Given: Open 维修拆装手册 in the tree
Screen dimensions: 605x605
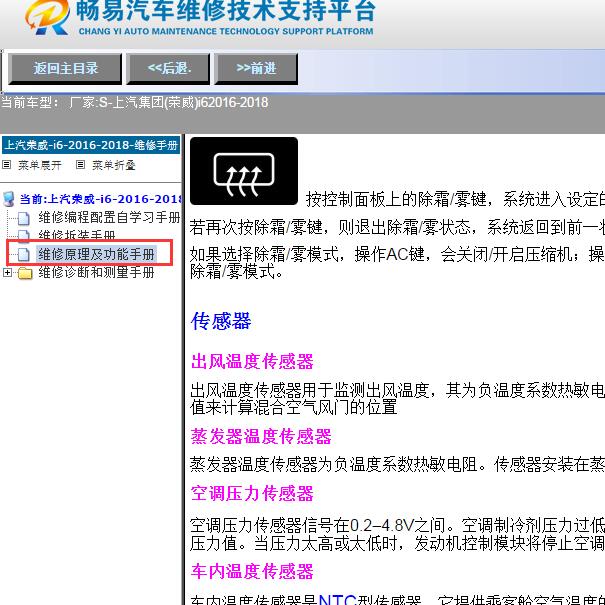Looking at the screenshot, I should 77,235.
